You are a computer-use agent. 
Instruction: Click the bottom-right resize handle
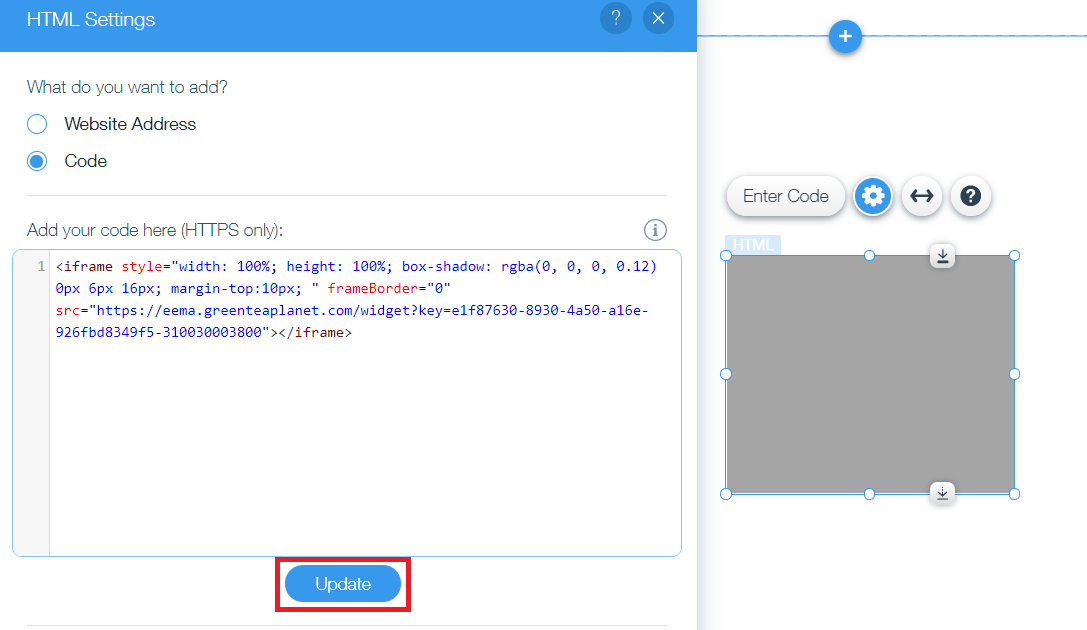pyautogui.click(x=1014, y=494)
